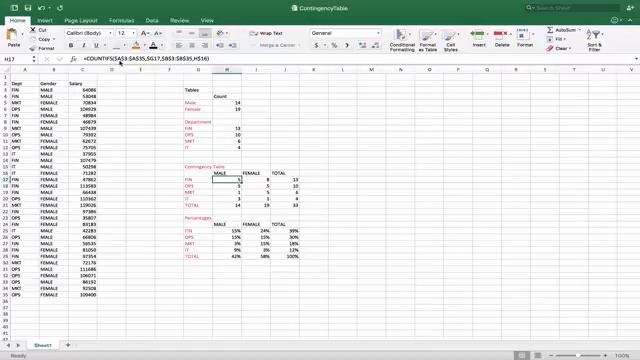Open the View ribbon tab
The width and height of the screenshot is (640, 360).
pyautogui.click(x=207, y=20)
